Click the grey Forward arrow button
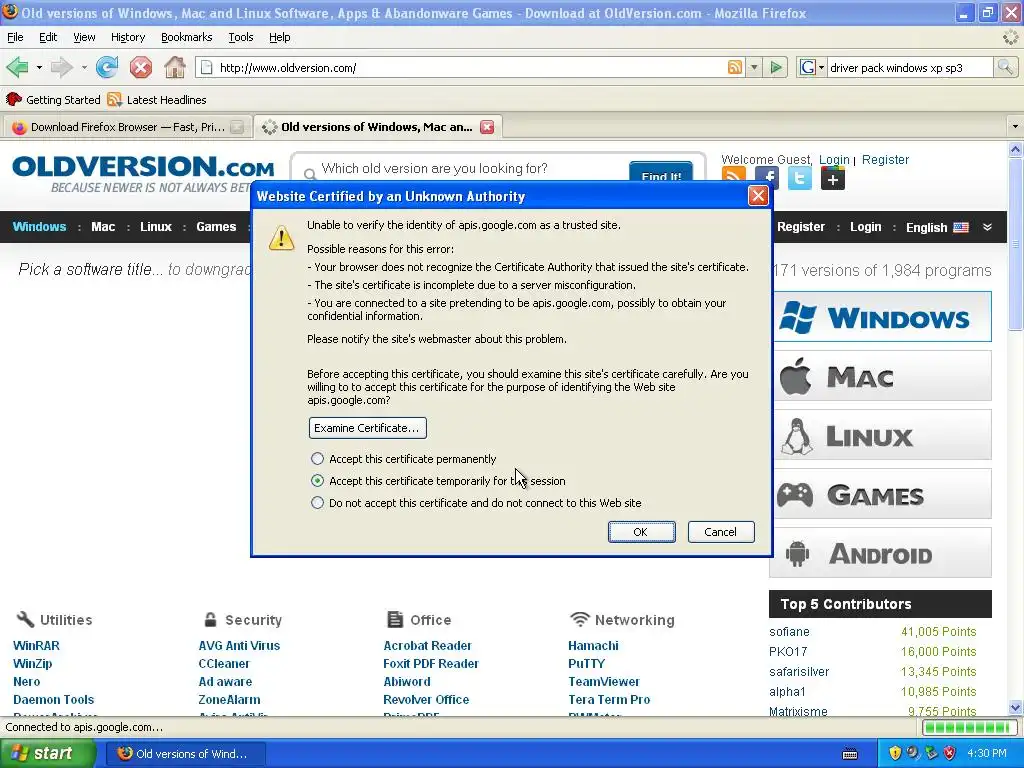This screenshot has width=1024, height=768. point(61,67)
